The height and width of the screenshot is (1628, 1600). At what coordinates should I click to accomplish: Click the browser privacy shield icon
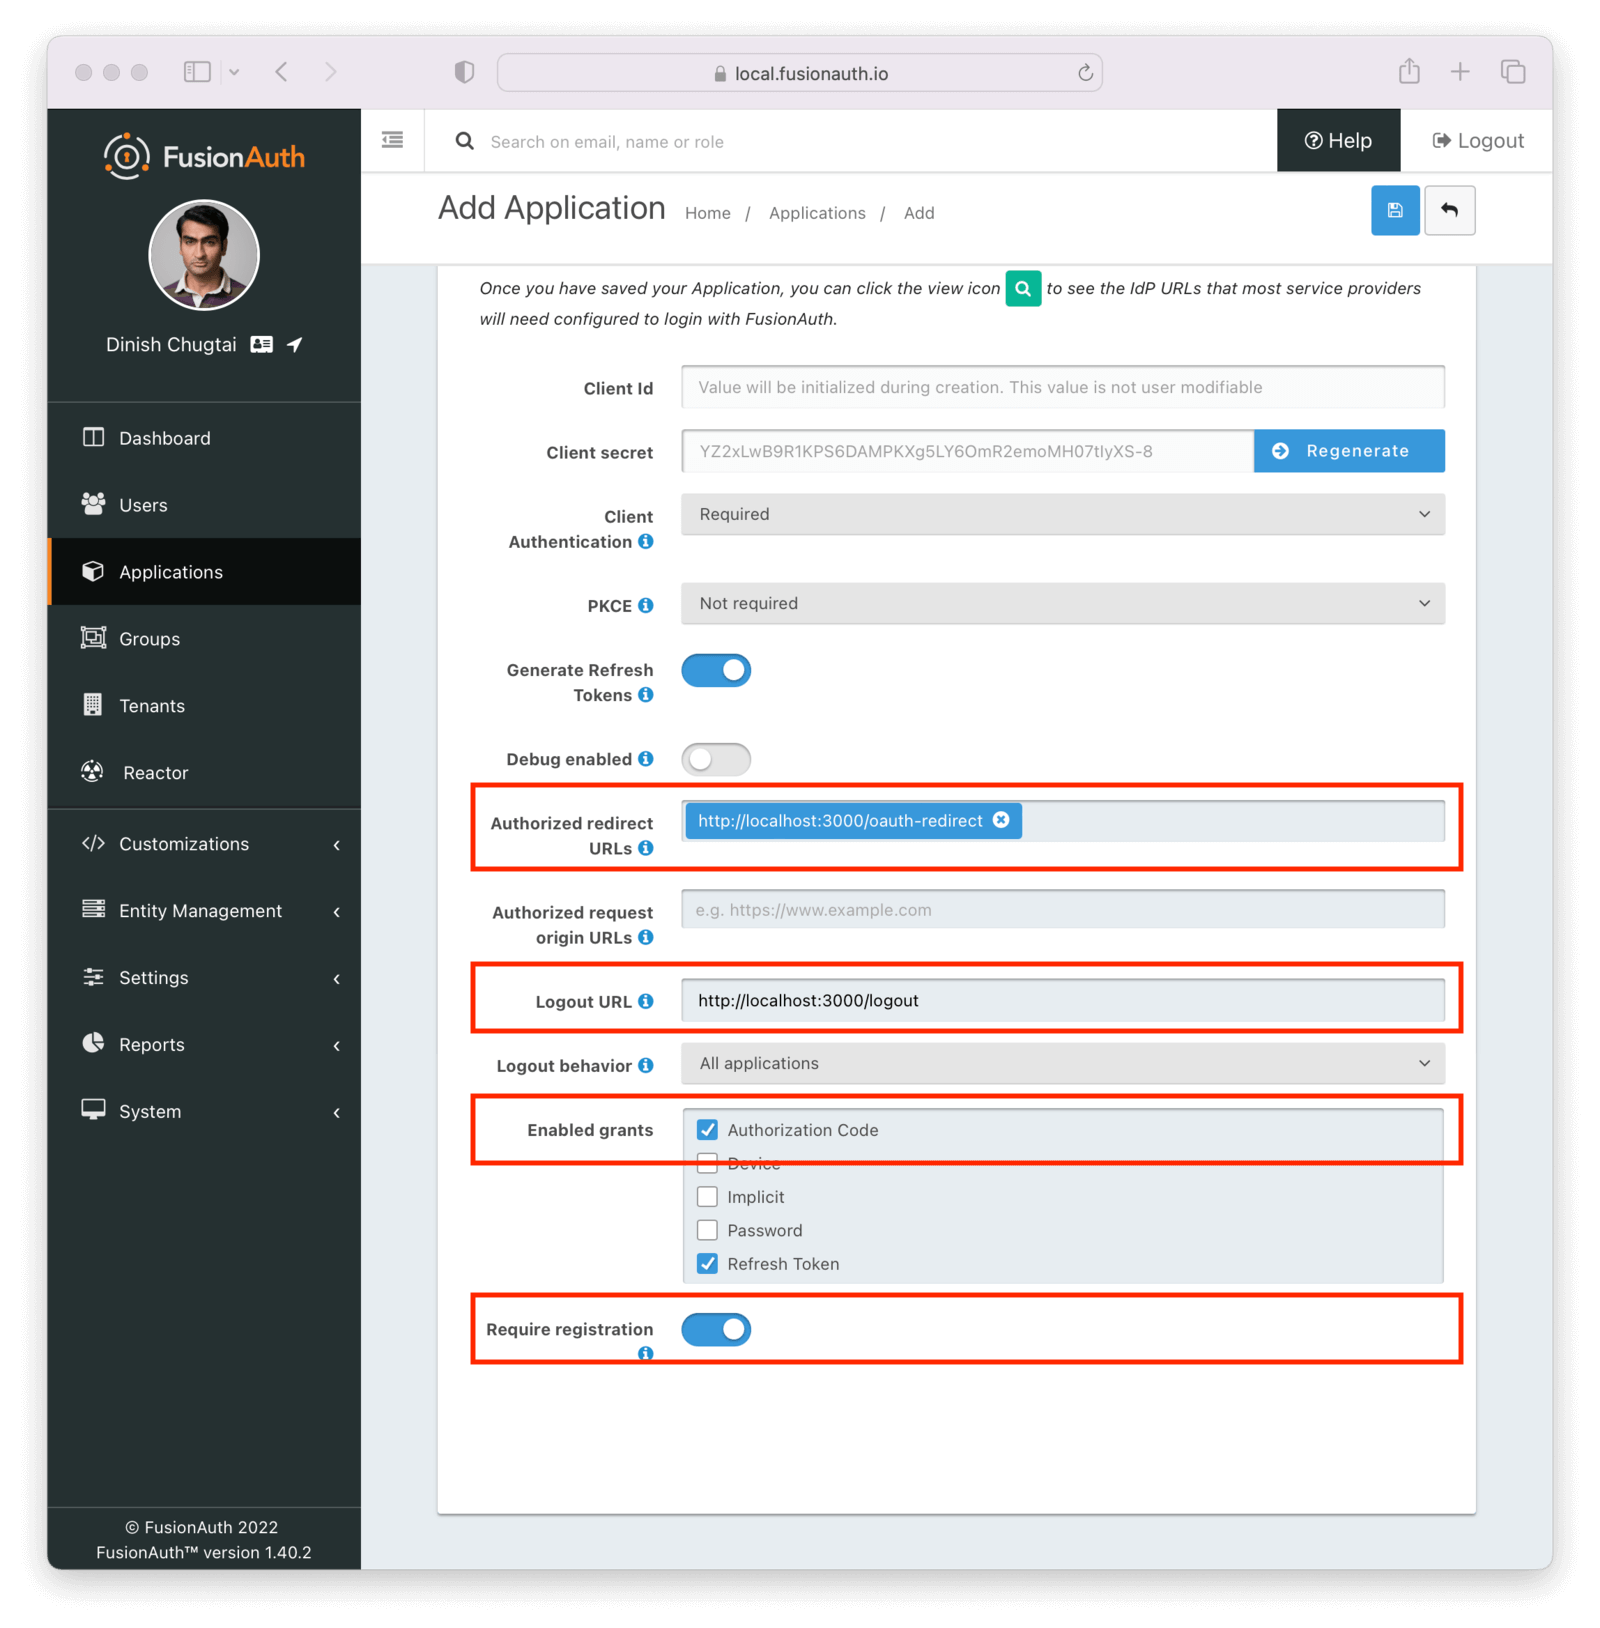point(464,71)
